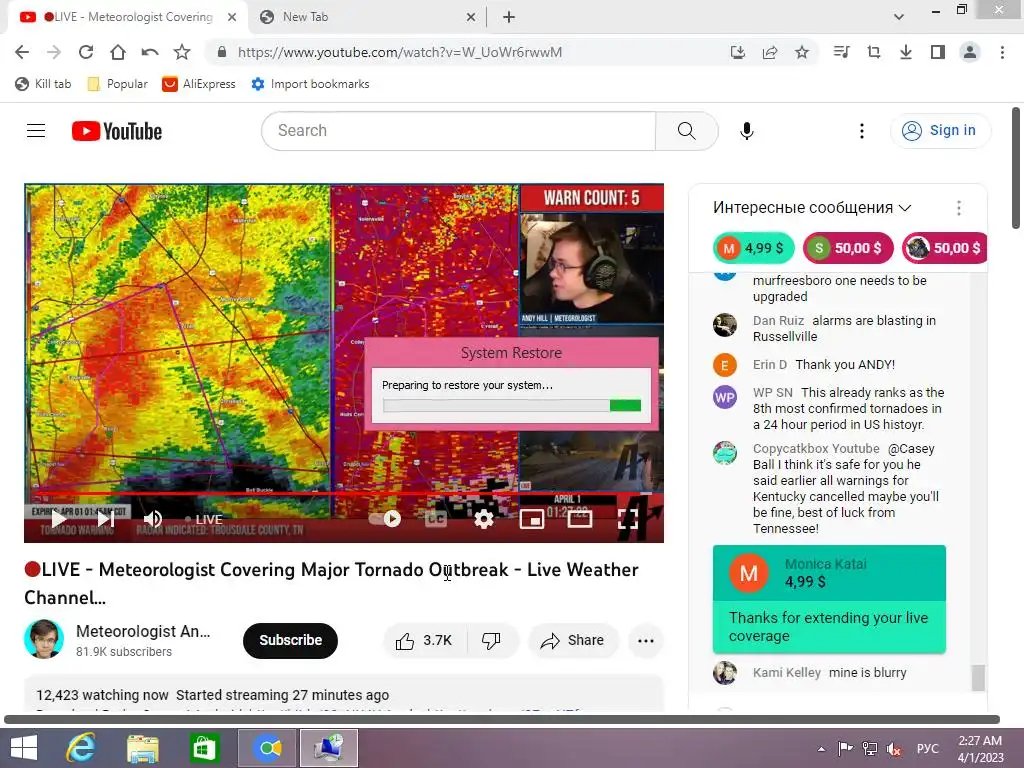Click the share page icon in address bar
This screenshot has width=1024, height=768.
point(770,52)
